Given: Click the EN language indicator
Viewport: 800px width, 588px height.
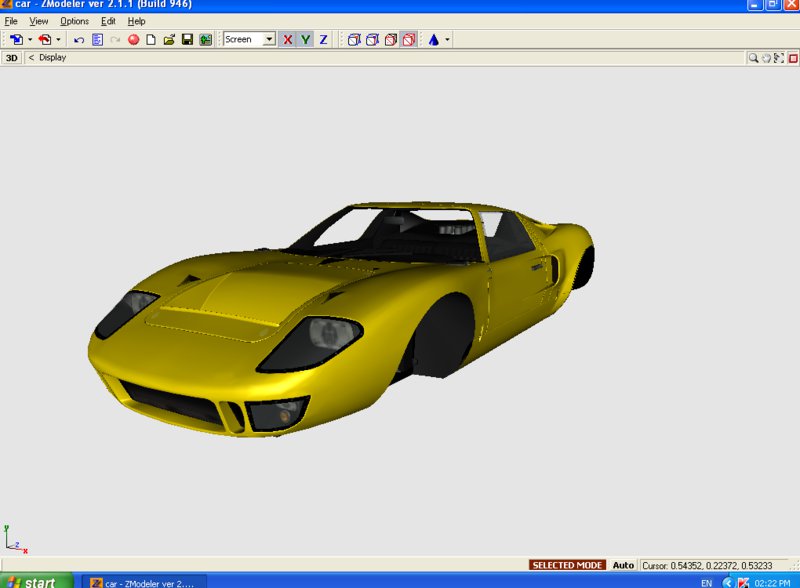Looking at the screenshot, I should click(x=707, y=583).
